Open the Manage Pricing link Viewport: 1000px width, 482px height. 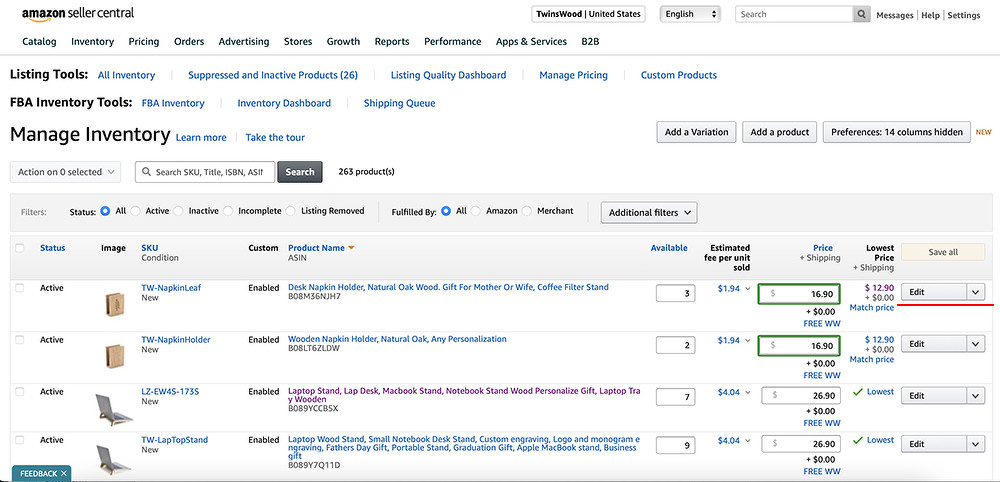573,75
